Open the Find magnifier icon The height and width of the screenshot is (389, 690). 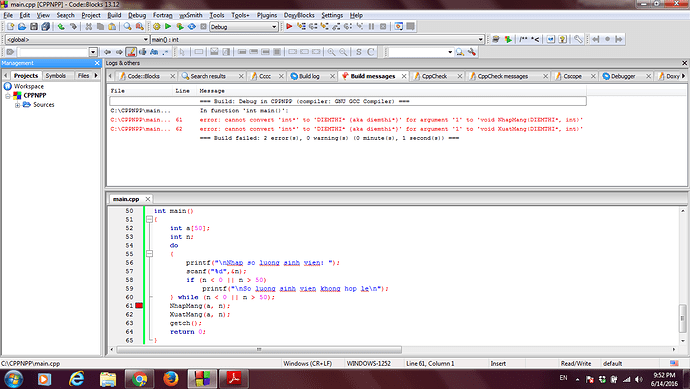coord(127,27)
